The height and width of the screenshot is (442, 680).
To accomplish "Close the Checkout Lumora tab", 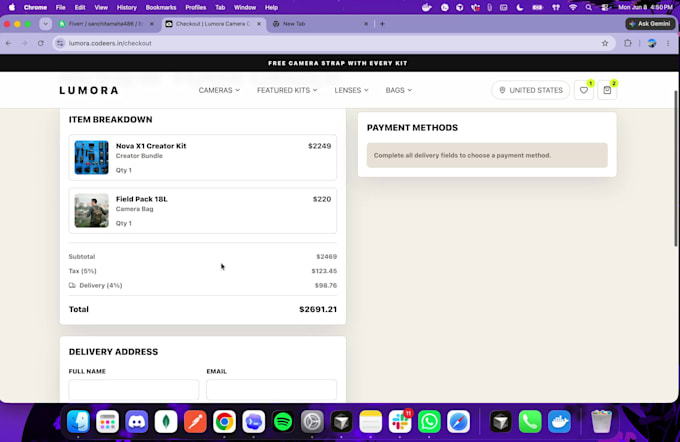I will 259,24.
